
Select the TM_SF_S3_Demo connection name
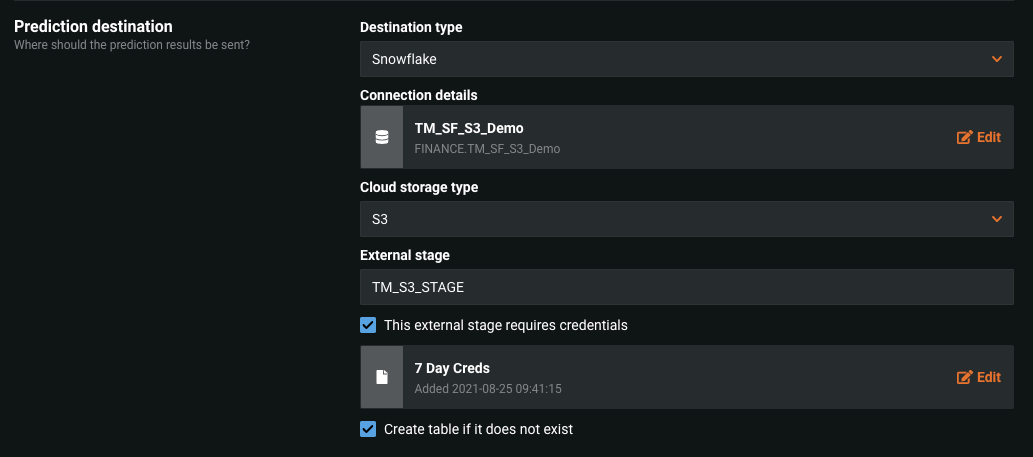pos(469,128)
